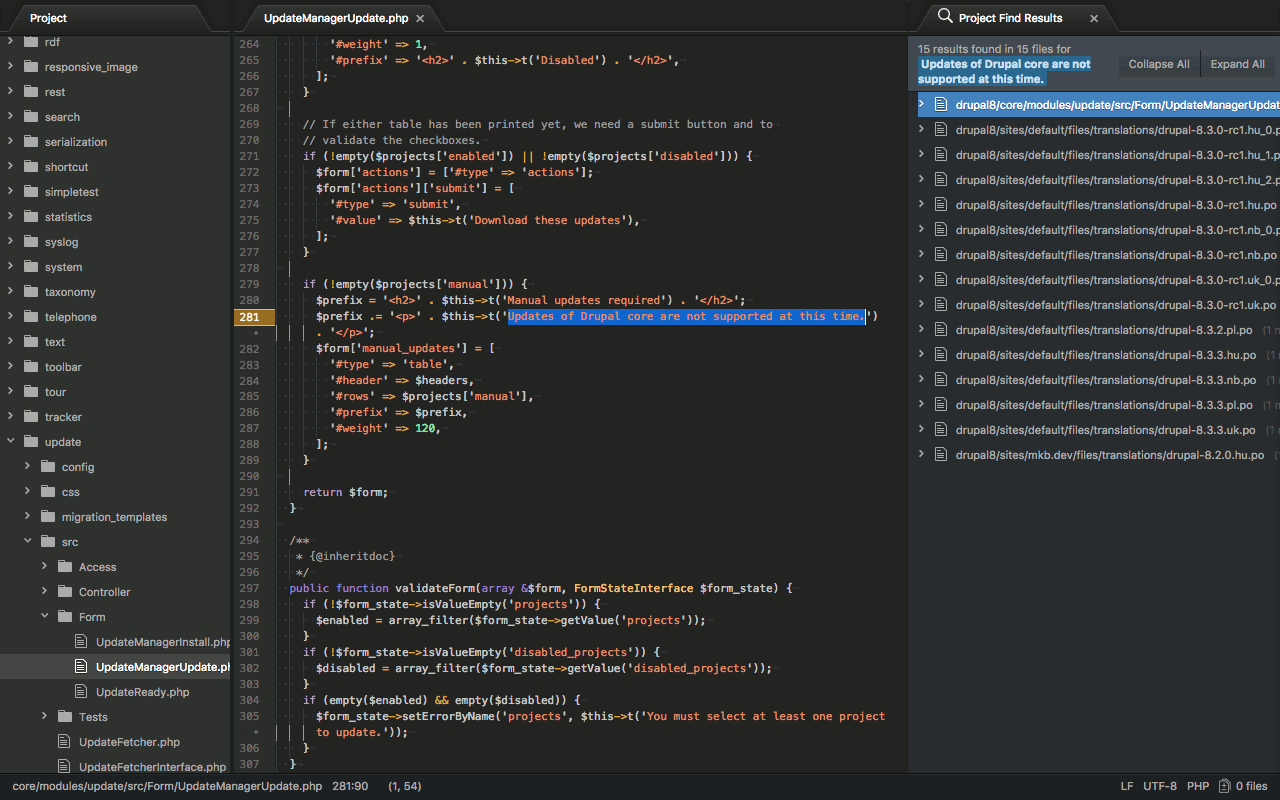The height and width of the screenshot is (800, 1280).
Task: Click the Controller folder icon
Action: (x=65, y=591)
